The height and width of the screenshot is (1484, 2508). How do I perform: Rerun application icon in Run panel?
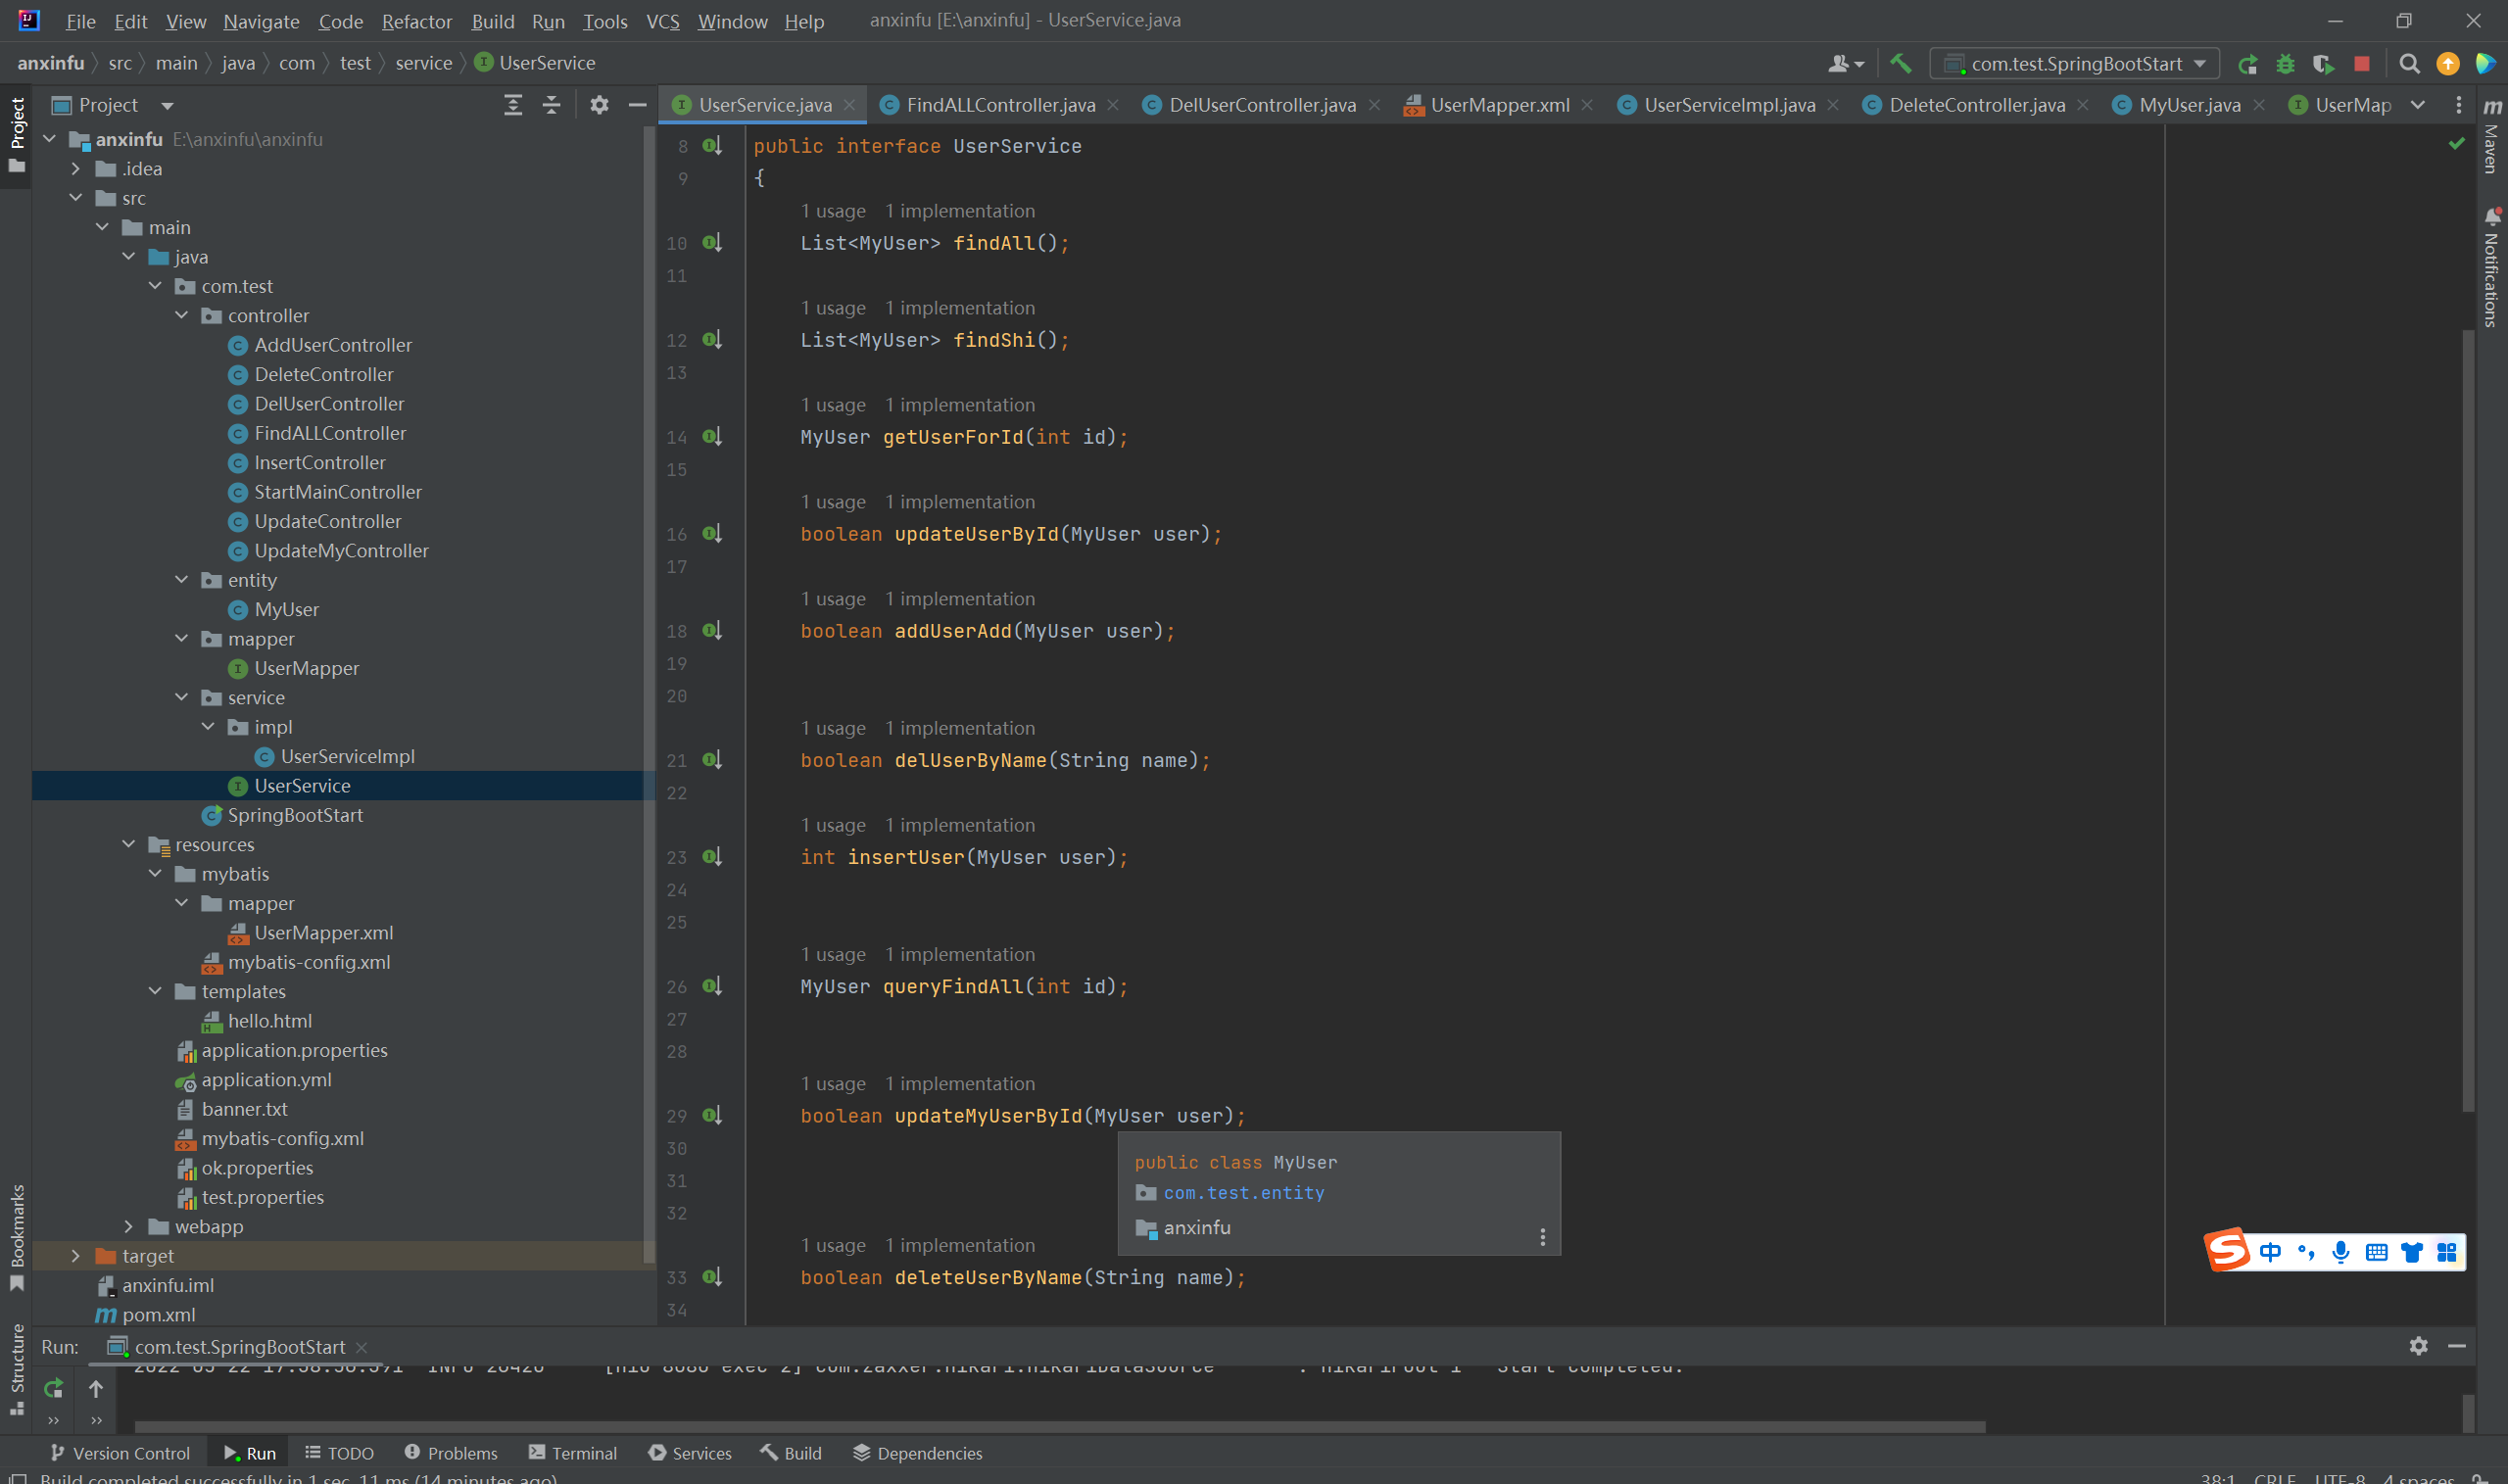pos(54,1388)
